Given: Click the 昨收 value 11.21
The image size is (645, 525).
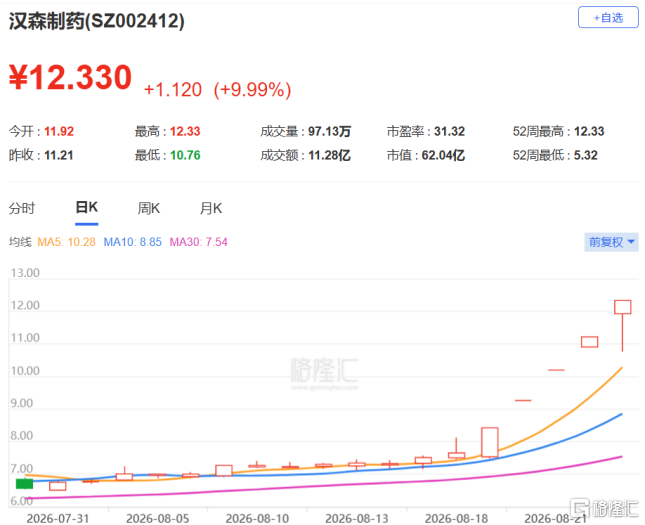Looking at the screenshot, I should pos(58,155).
